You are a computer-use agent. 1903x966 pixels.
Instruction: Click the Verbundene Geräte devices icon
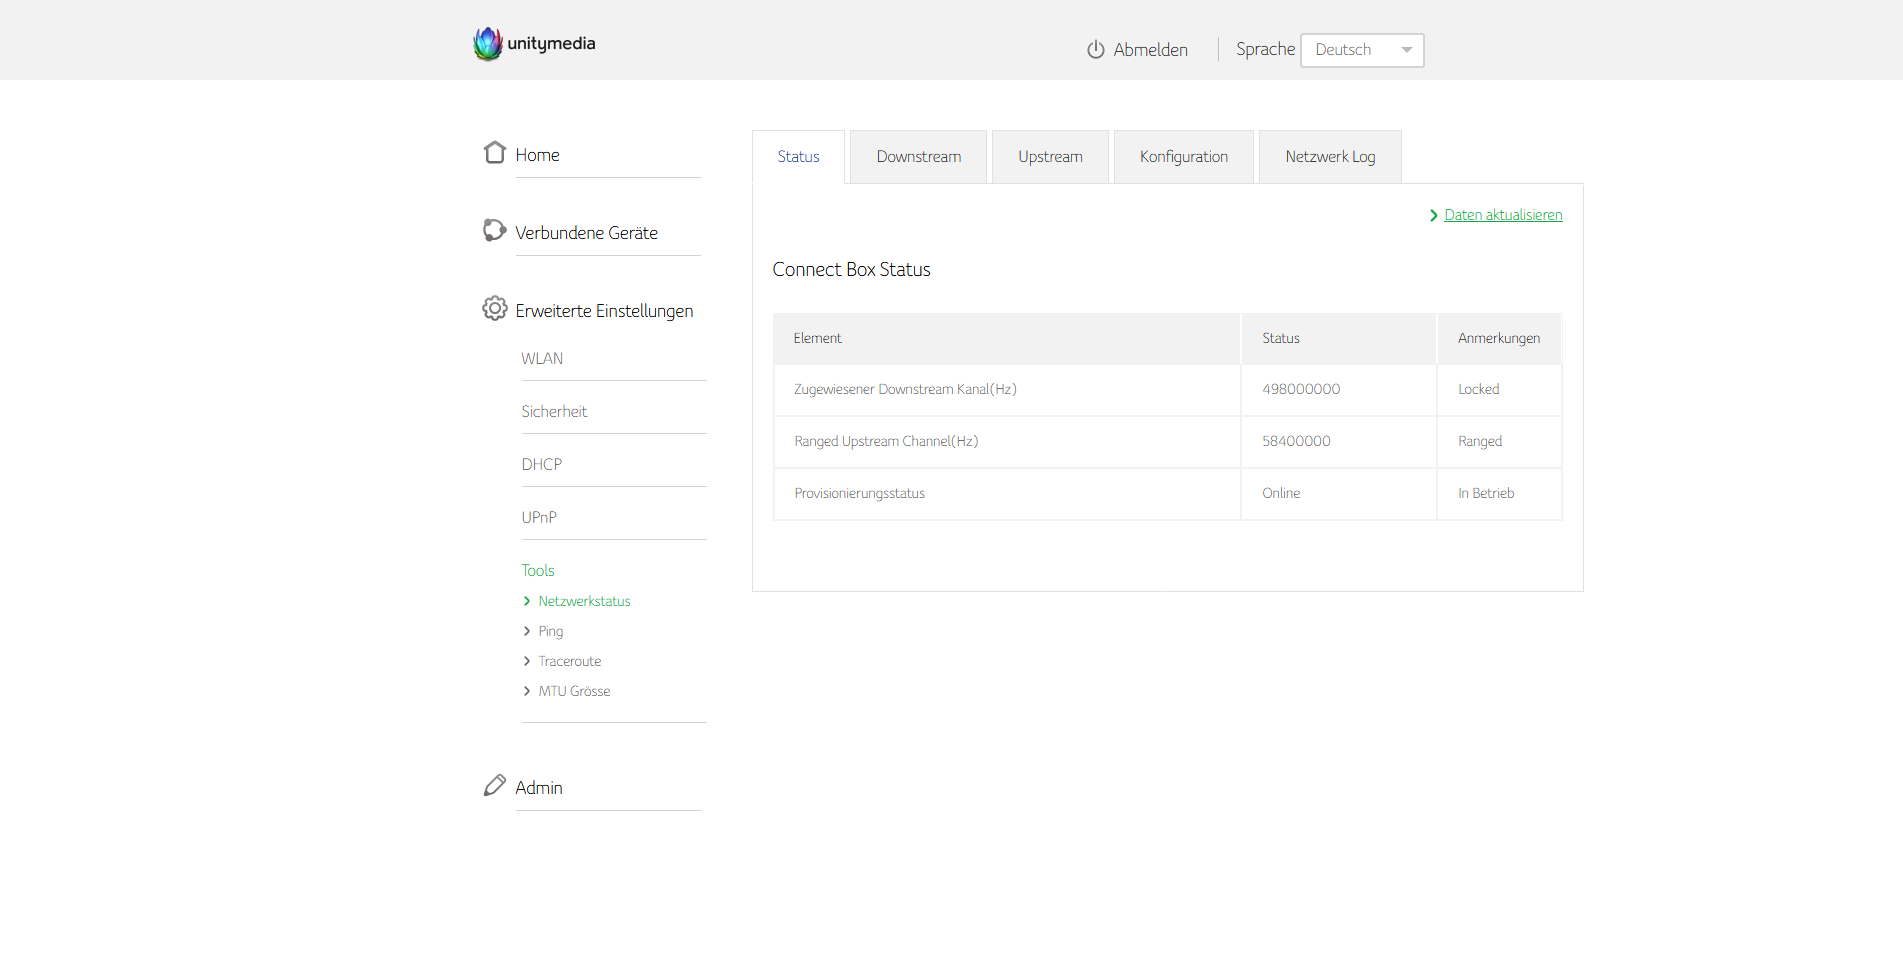494,230
